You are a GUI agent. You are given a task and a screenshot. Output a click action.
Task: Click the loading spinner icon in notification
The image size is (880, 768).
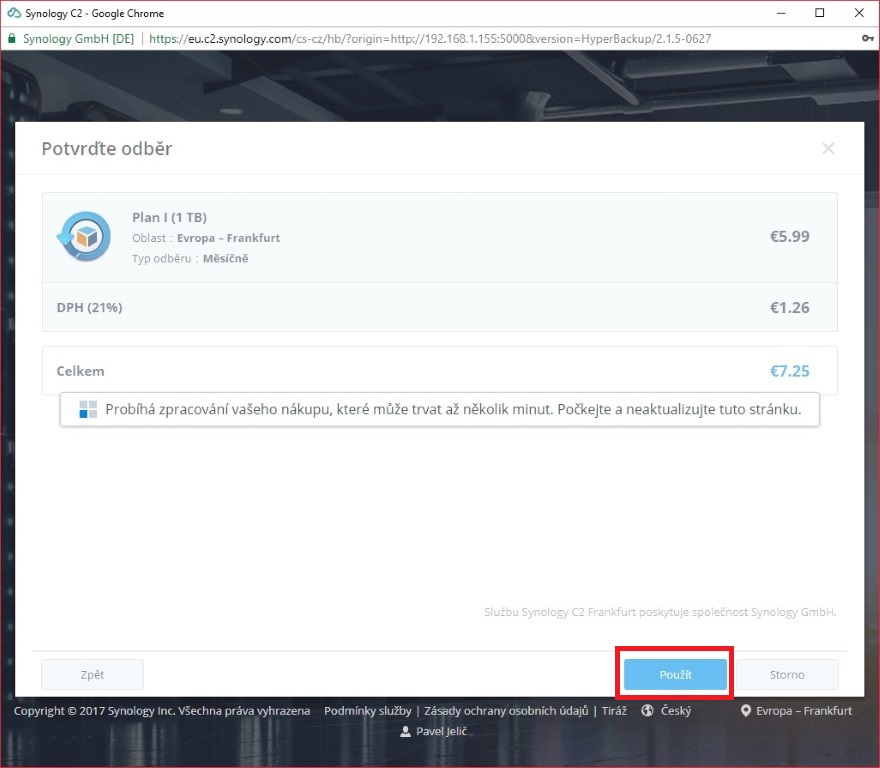(88, 409)
